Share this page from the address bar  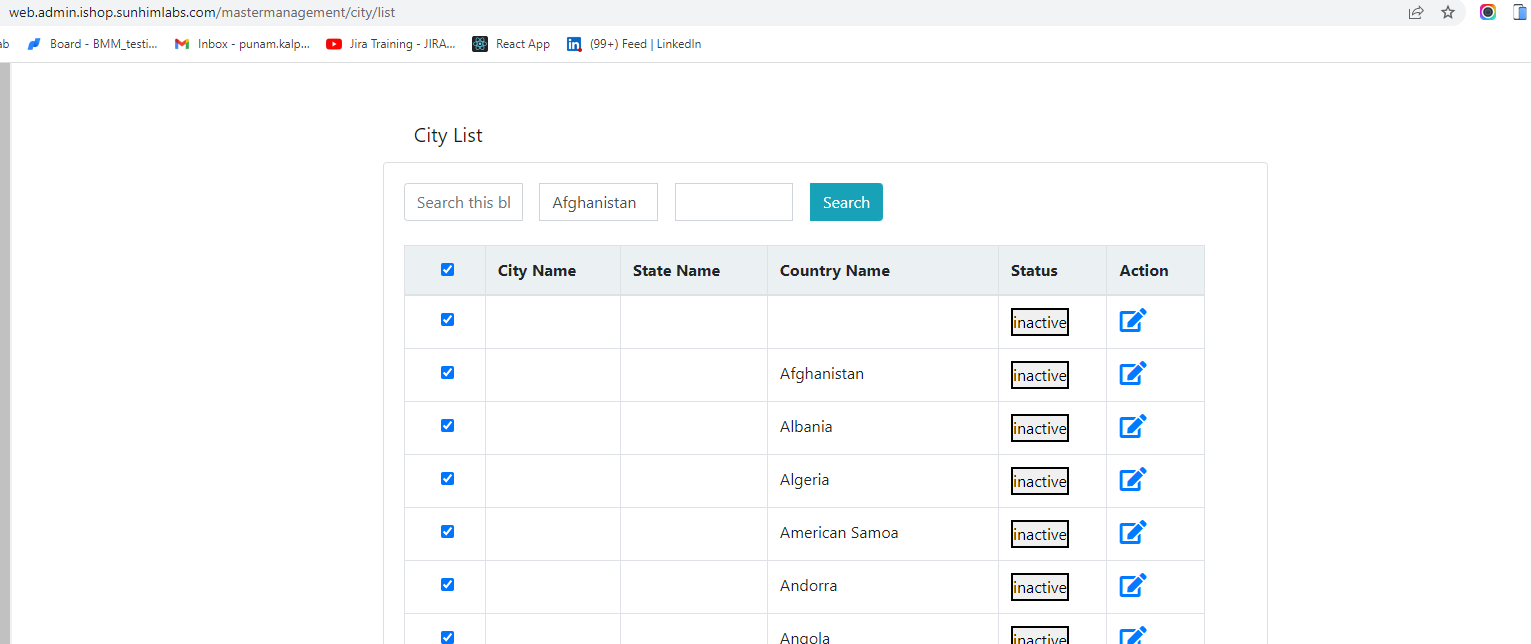coord(1416,12)
